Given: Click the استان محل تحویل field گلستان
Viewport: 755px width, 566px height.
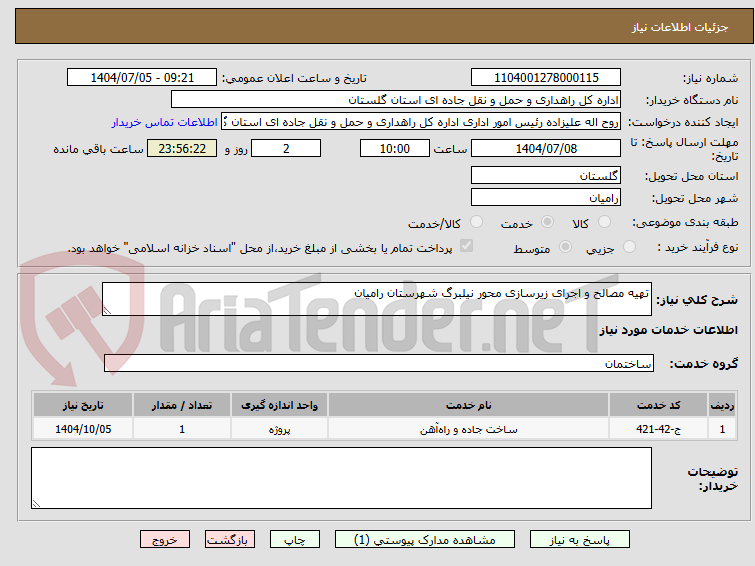Looking at the screenshot, I should pyautogui.click(x=546, y=175).
